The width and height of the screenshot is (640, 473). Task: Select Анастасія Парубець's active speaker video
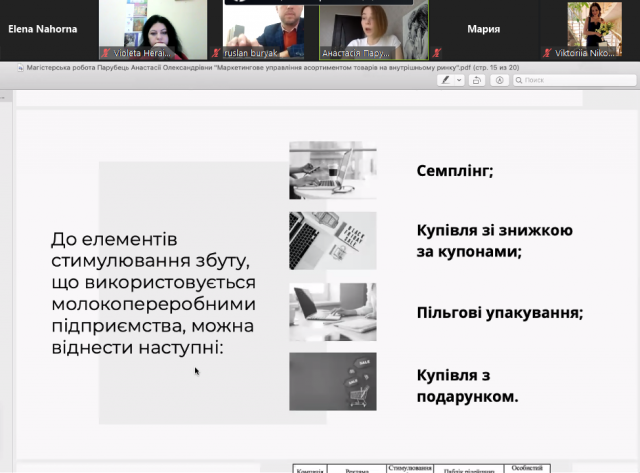[373, 29]
